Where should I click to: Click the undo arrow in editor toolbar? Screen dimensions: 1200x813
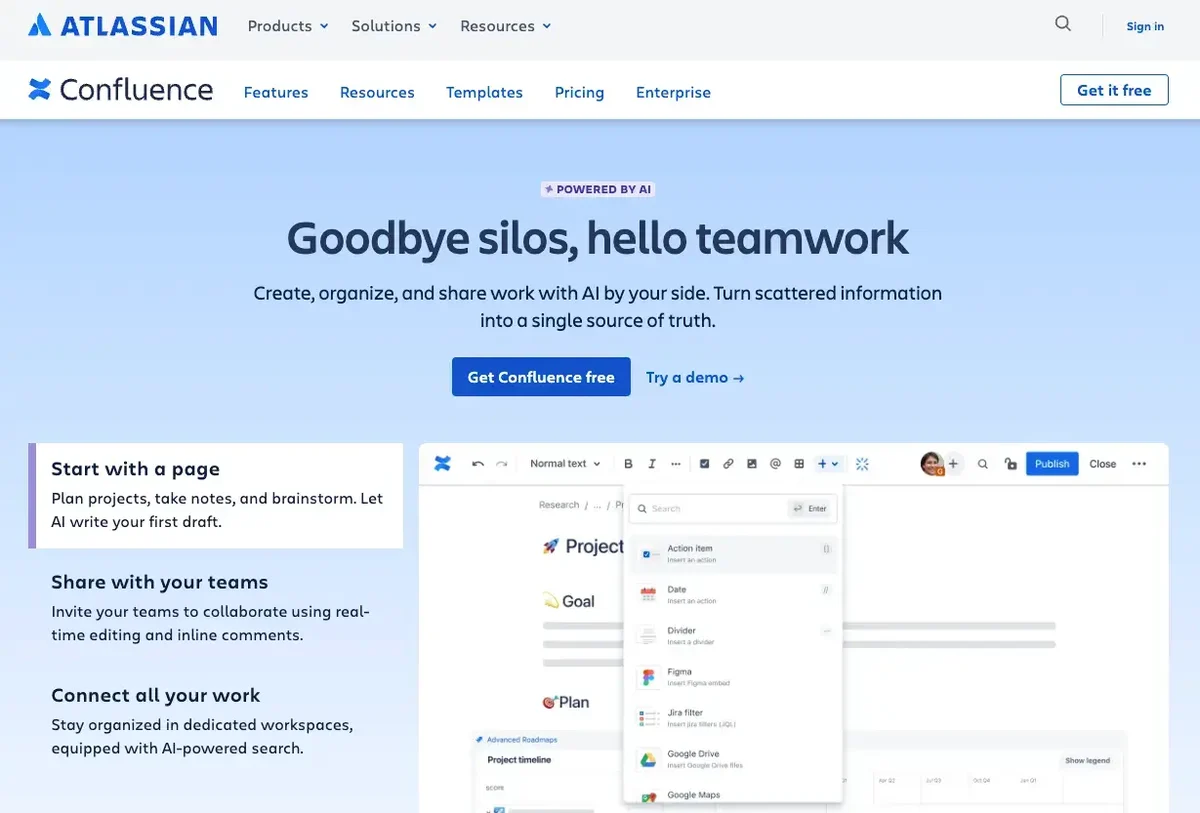478,464
